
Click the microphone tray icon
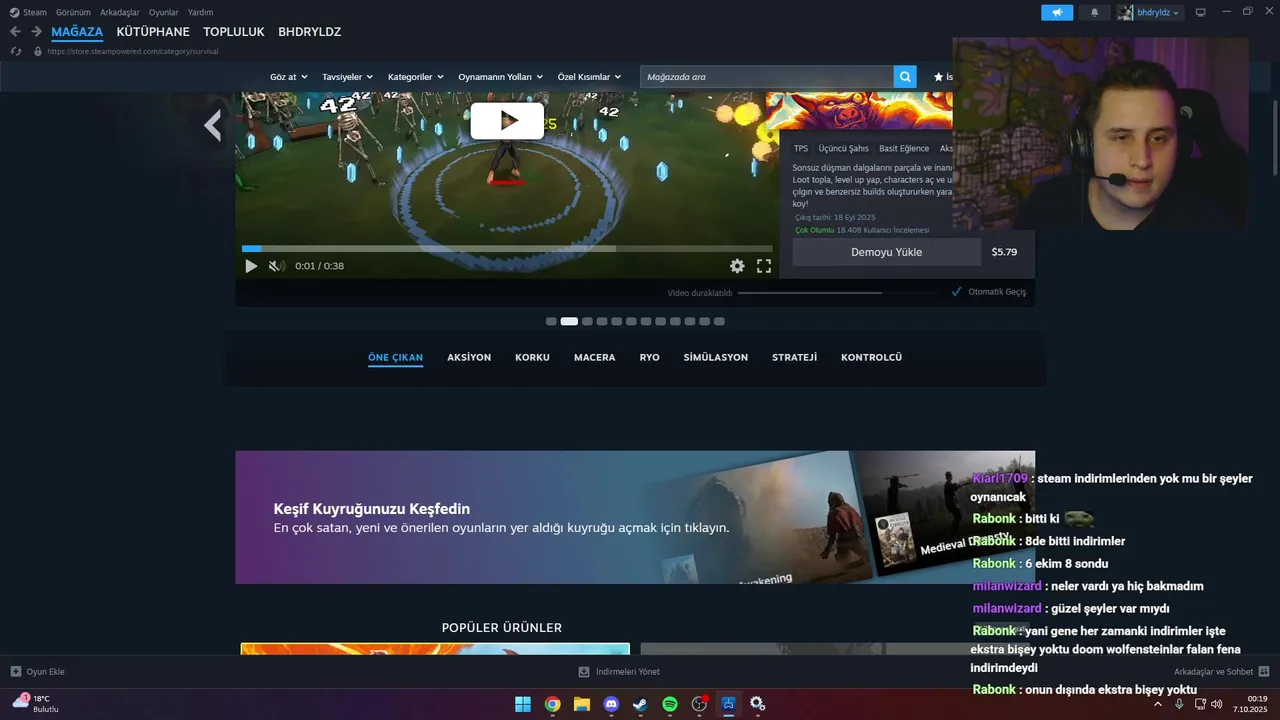tap(1179, 704)
